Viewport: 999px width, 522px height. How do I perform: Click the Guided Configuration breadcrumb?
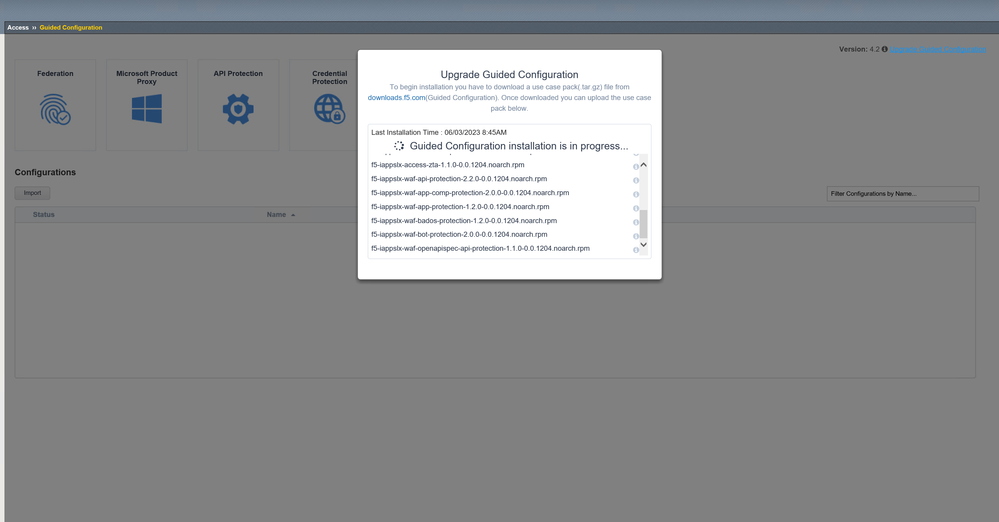71,27
